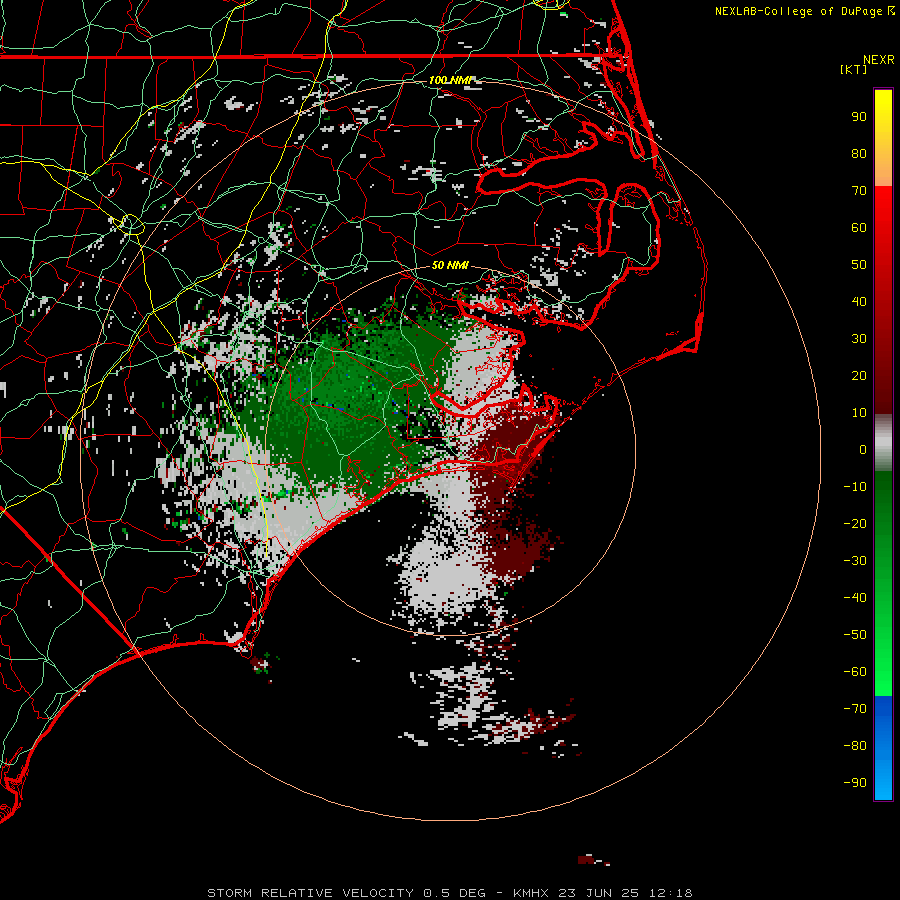This screenshot has height=900, width=900.
Task: Click the -60 value on the velocity scale
Action: click(x=855, y=672)
